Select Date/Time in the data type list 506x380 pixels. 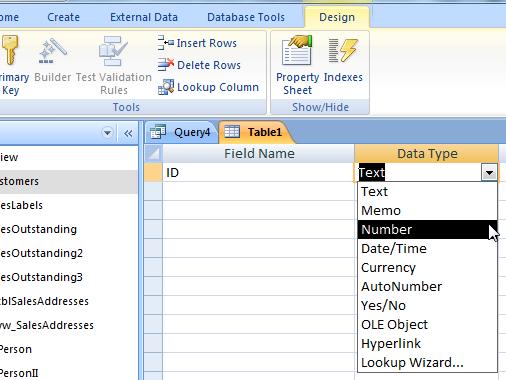click(x=427, y=249)
